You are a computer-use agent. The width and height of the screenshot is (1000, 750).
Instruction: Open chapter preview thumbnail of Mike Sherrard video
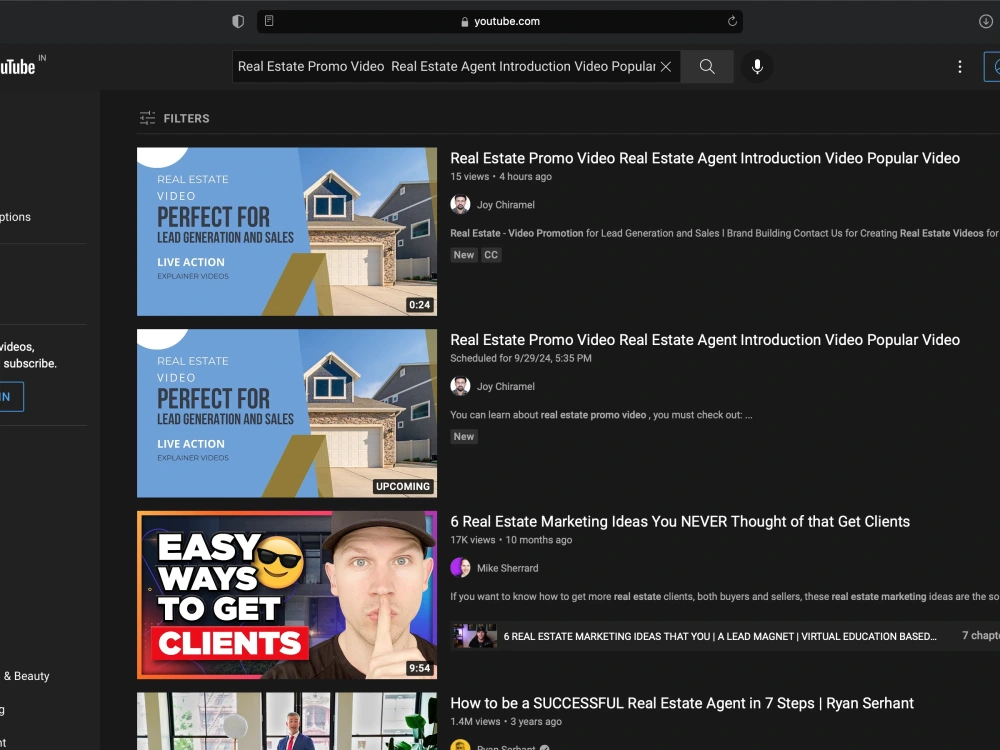474,636
